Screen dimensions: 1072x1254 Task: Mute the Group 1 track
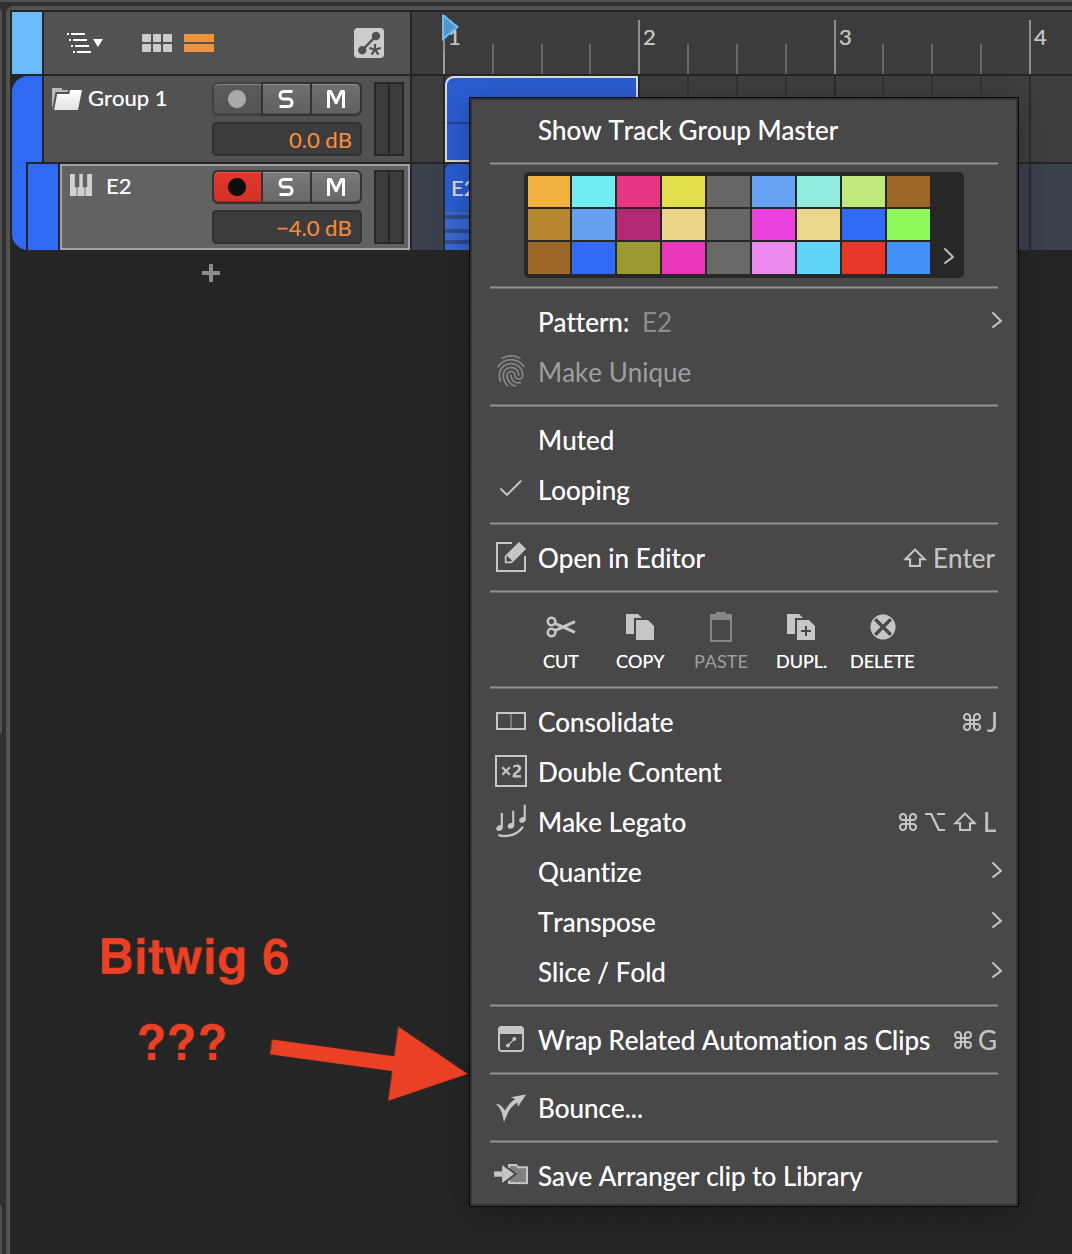[x=336, y=99]
